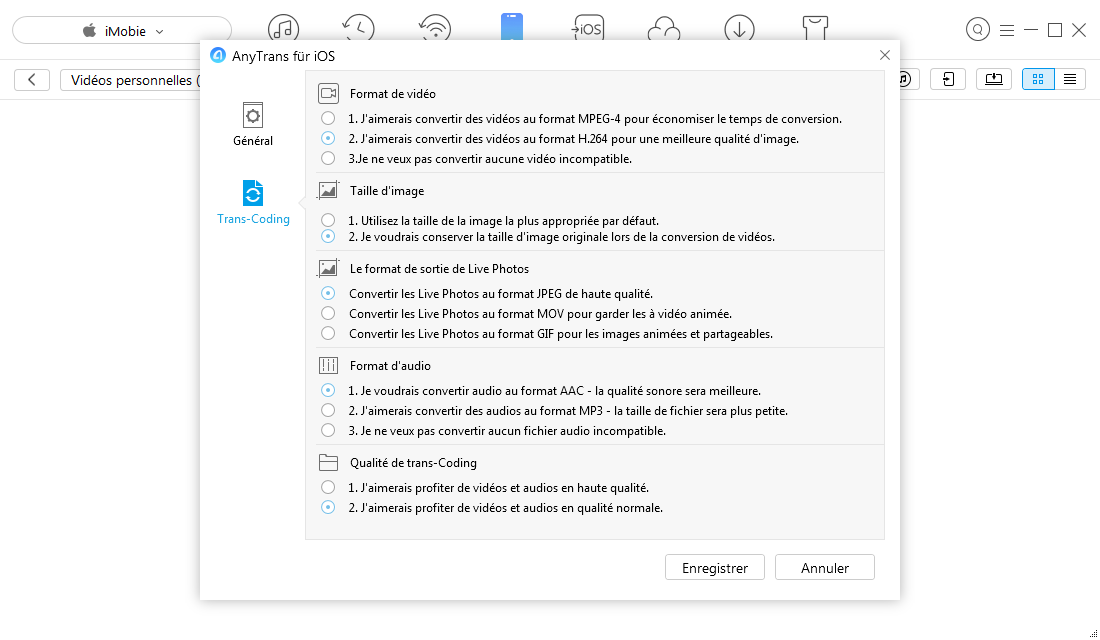
Task: Click the AnyTrans für iOS dialog title
Action: click(x=283, y=56)
